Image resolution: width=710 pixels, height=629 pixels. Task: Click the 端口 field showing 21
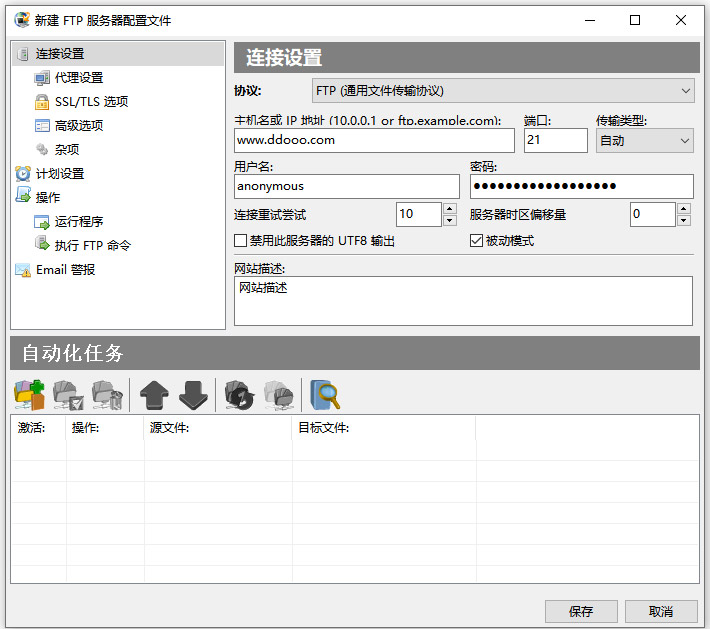[556, 140]
